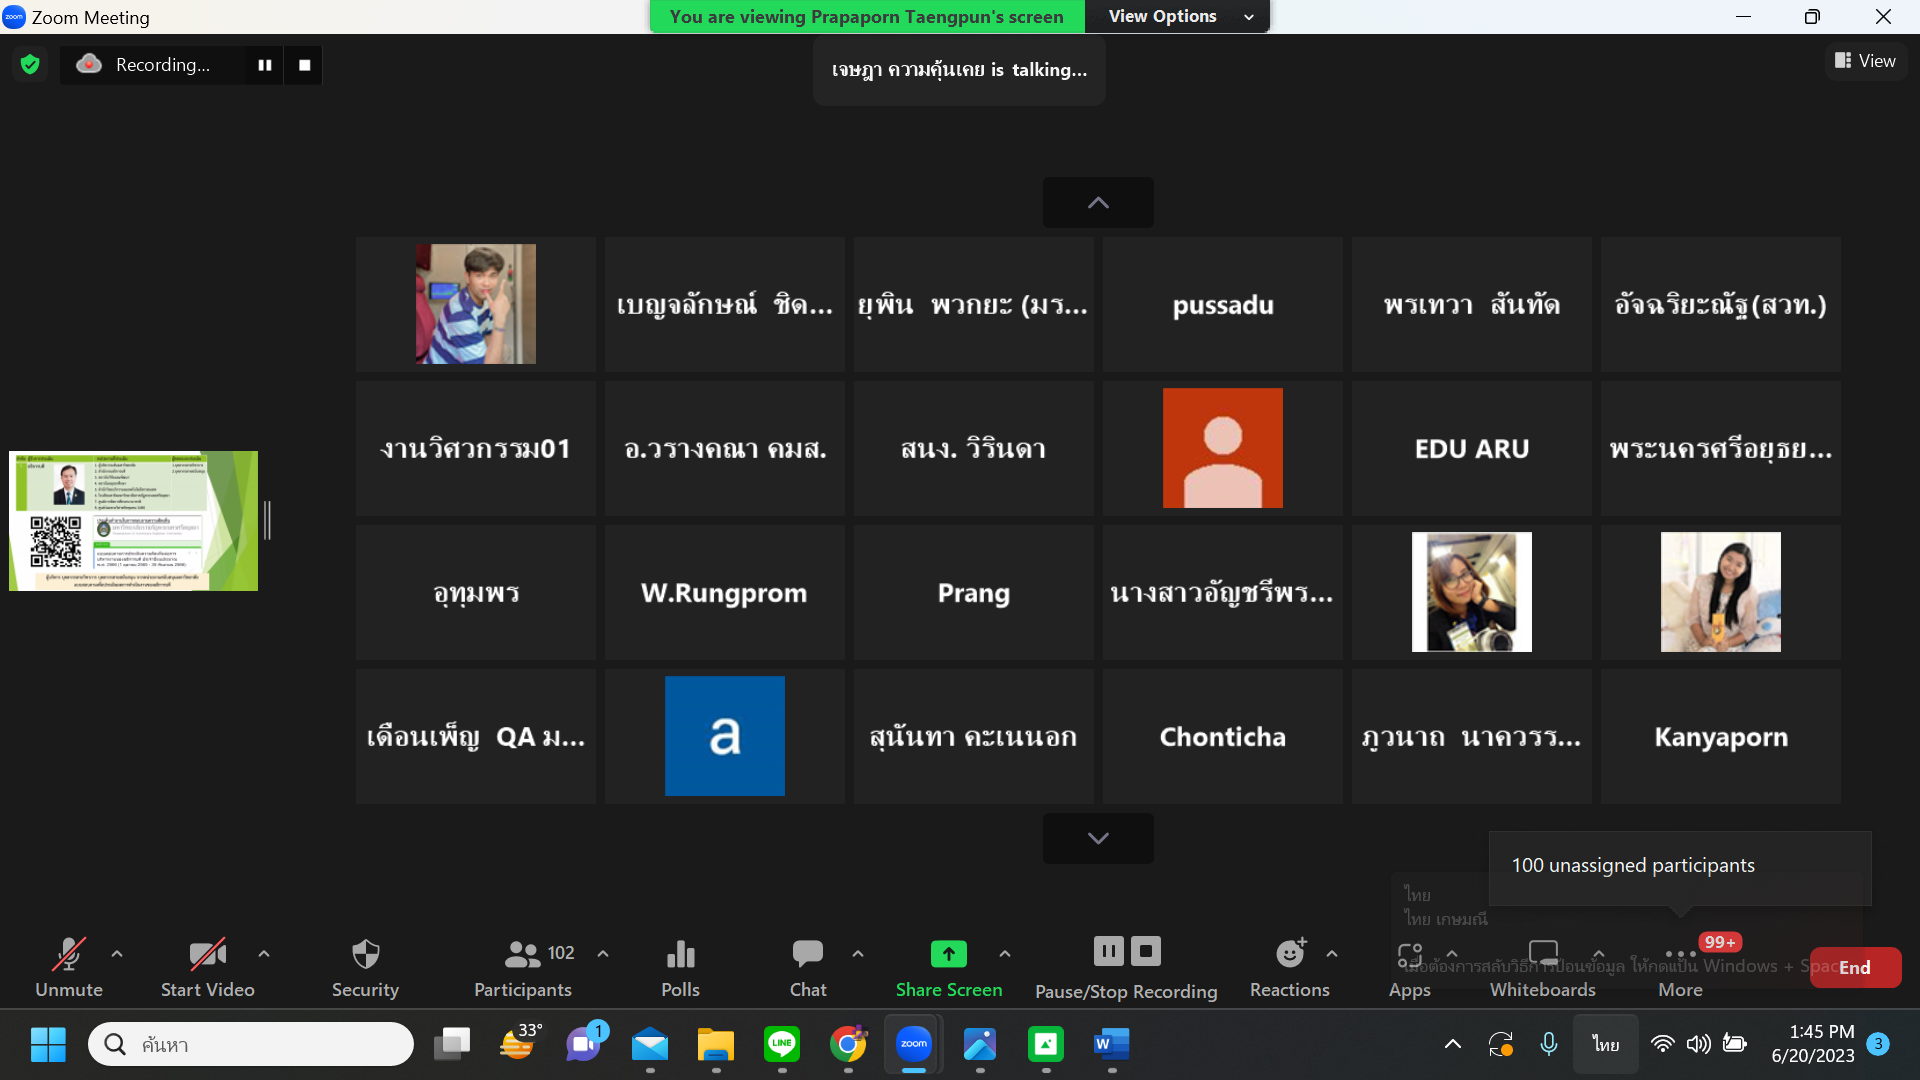Open the Participants list

click(523, 968)
